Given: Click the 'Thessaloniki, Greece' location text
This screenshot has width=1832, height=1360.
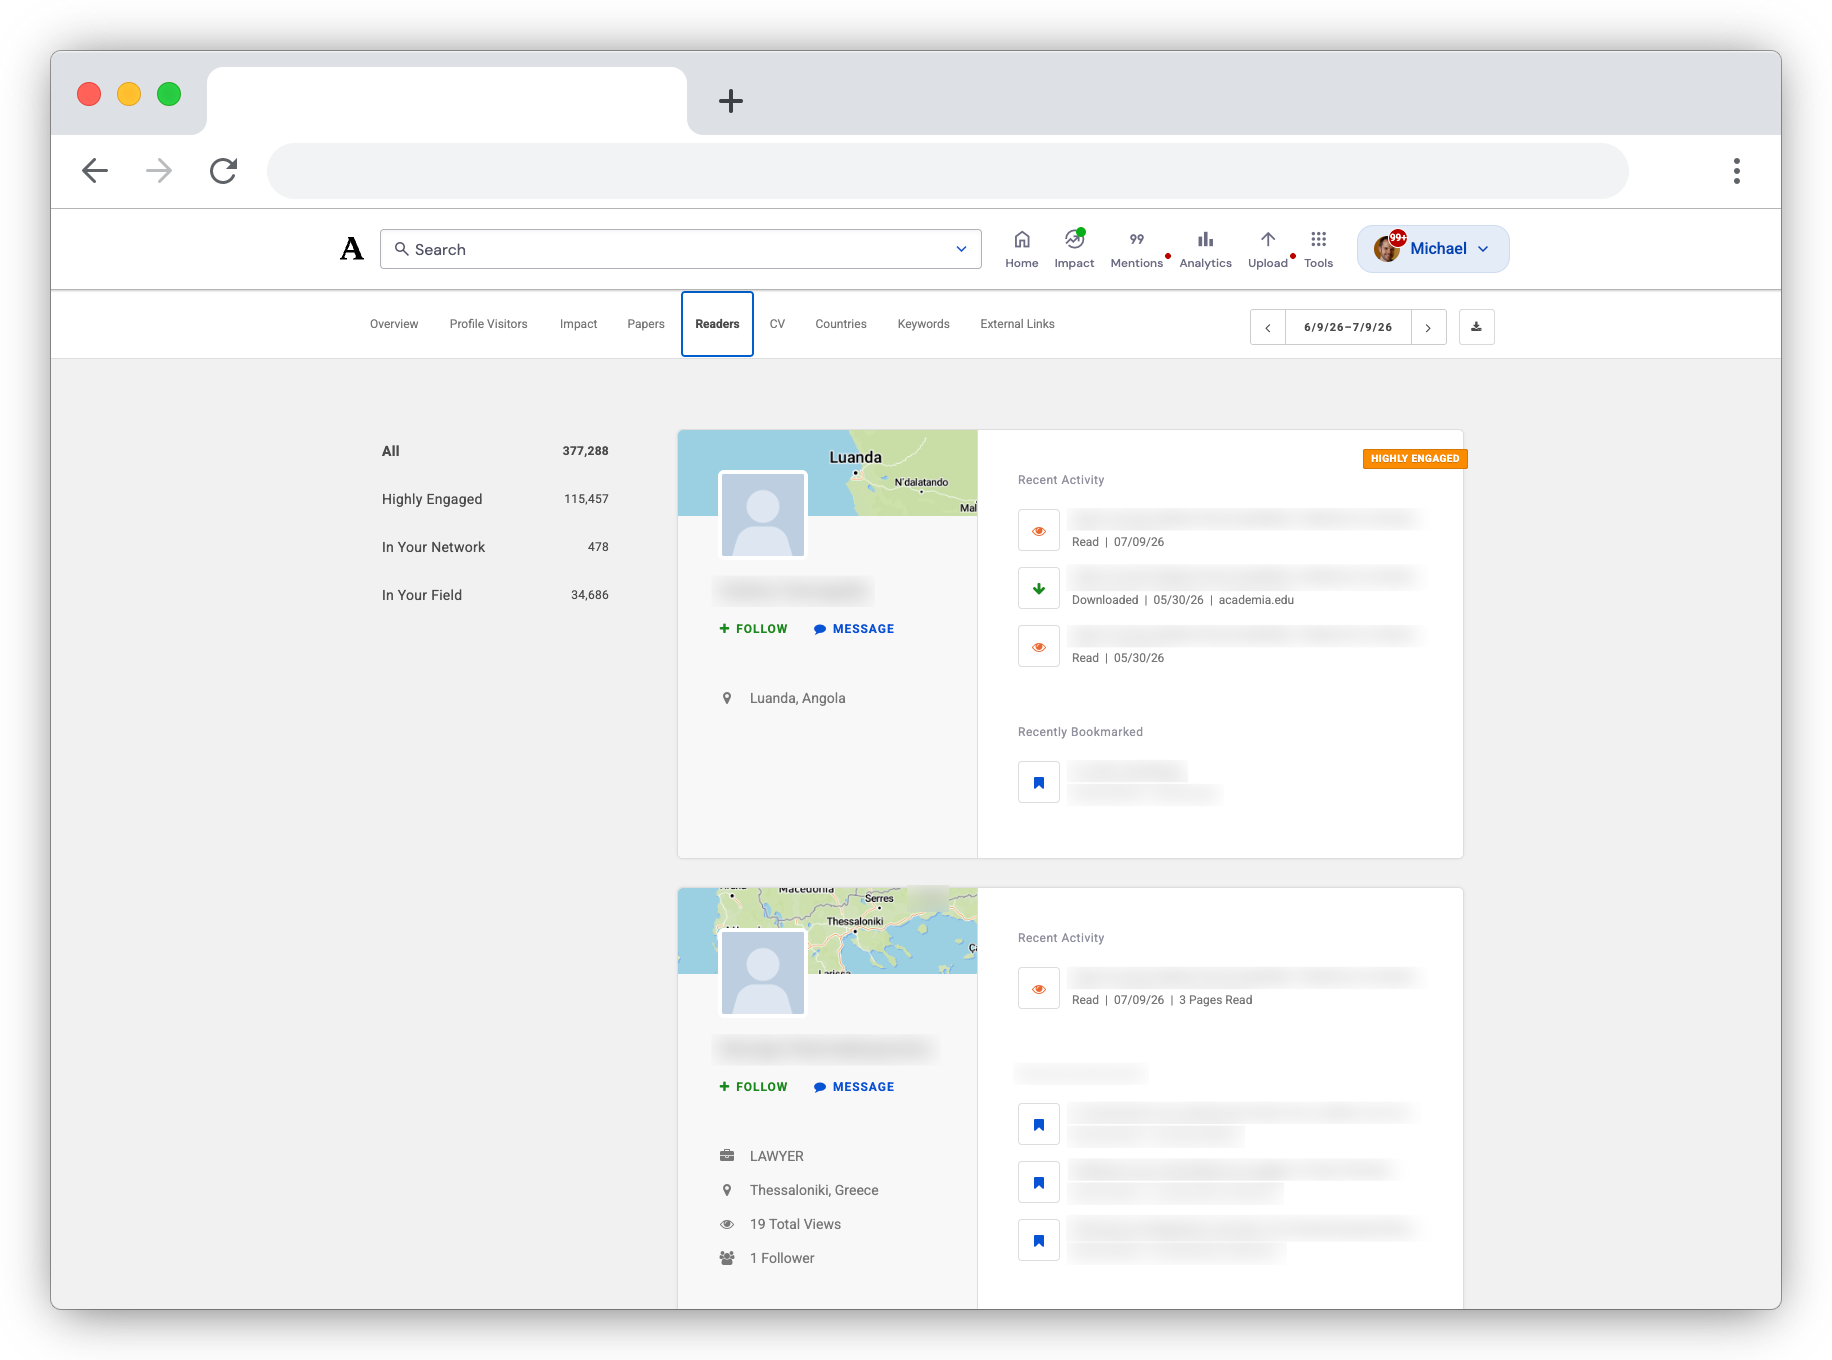Looking at the screenshot, I should [x=814, y=1190].
